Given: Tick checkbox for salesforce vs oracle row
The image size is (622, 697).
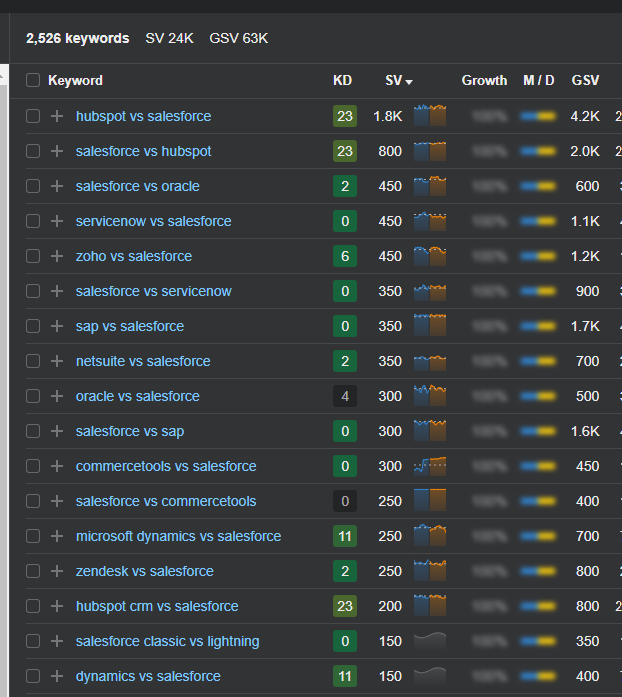Looking at the screenshot, I should coord(33,186).
